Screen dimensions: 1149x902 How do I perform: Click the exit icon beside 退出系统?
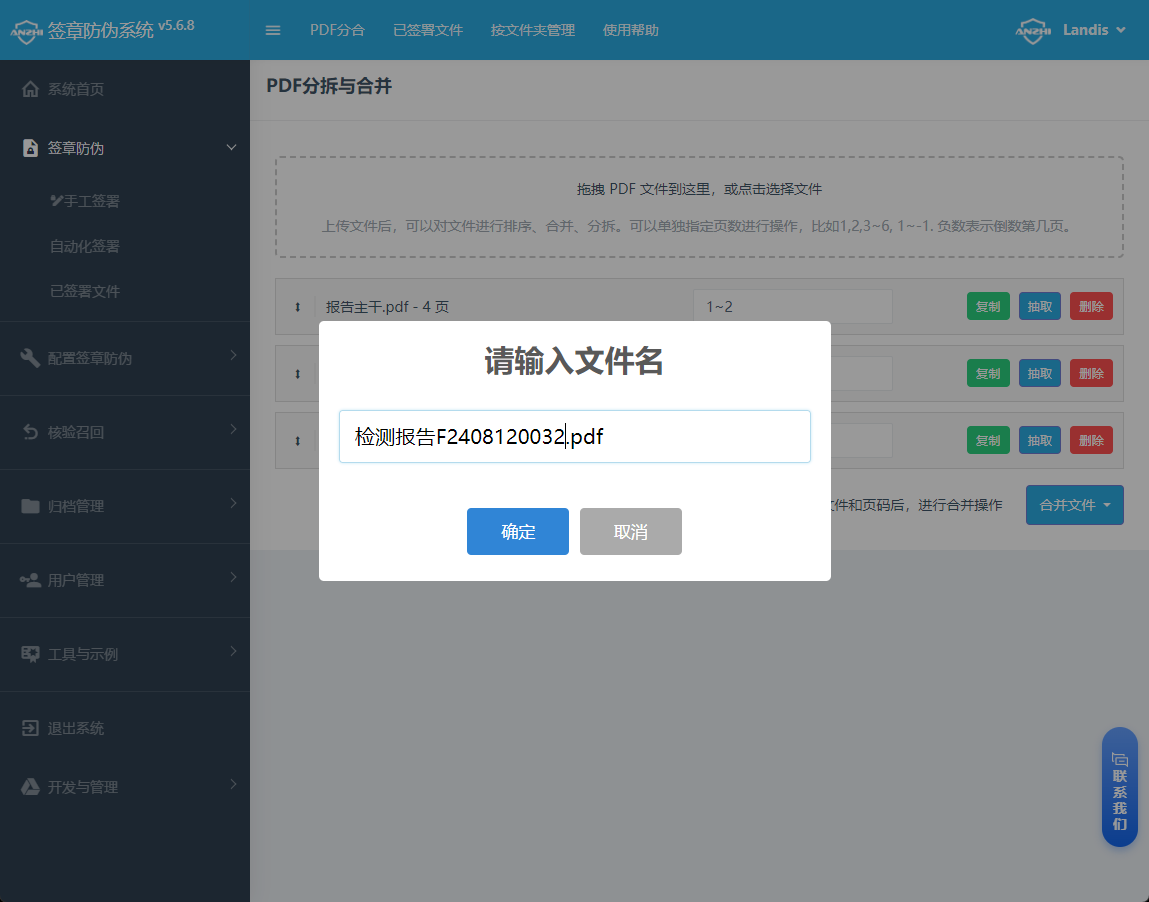pyautogui.click(x=30, y=728)
